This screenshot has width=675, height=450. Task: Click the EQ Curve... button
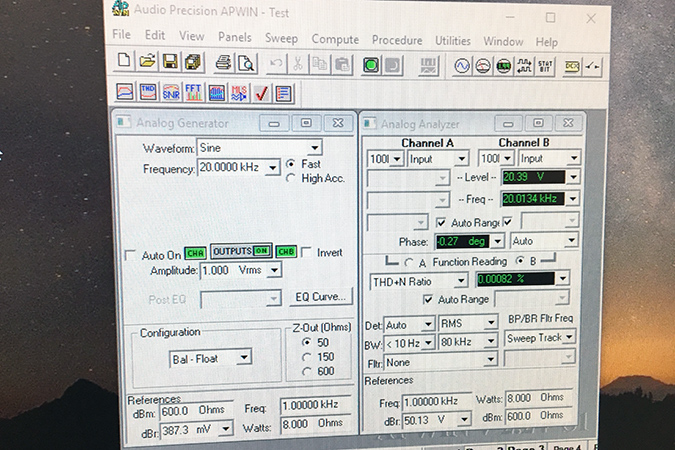tap(320, 297)
